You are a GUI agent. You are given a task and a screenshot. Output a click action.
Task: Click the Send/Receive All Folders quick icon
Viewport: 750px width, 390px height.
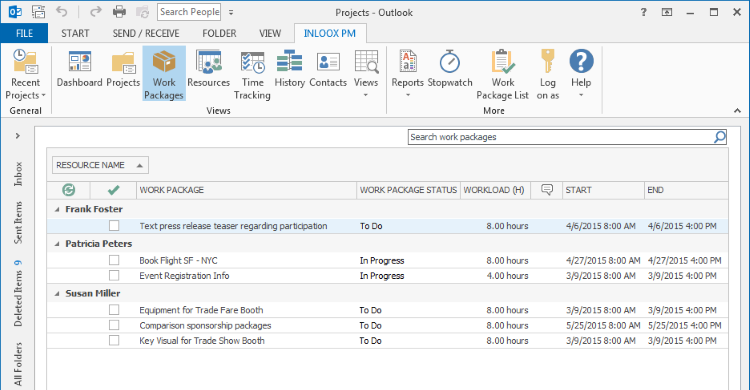coord(38,11)
